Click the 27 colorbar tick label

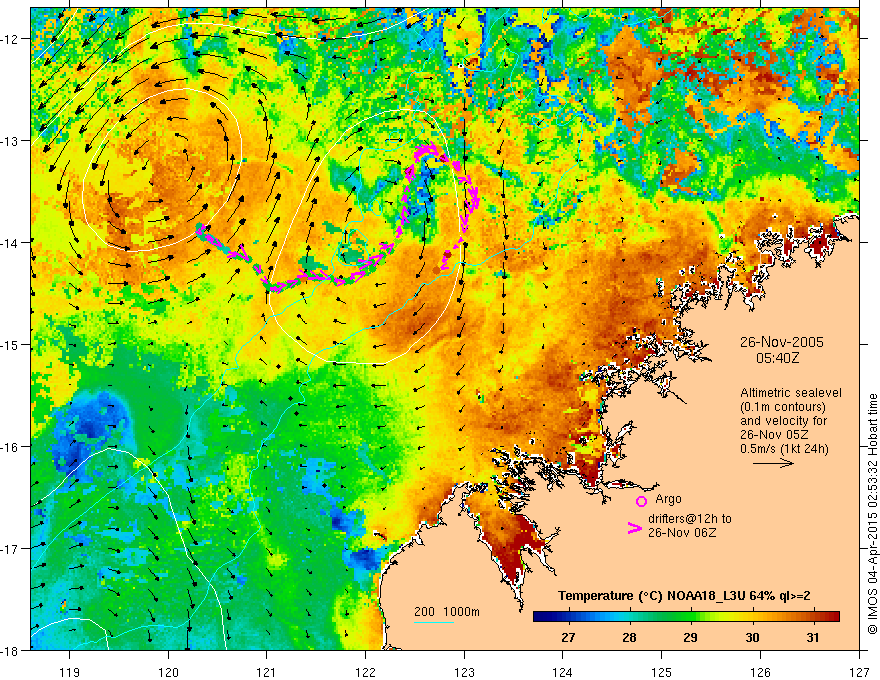tap(568, 637)
